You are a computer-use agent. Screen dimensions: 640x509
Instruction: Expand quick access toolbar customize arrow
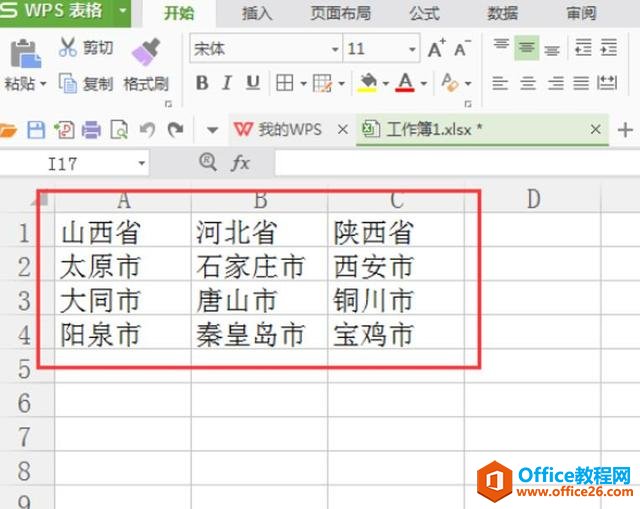pyautogui.click(x=212, y=131)
